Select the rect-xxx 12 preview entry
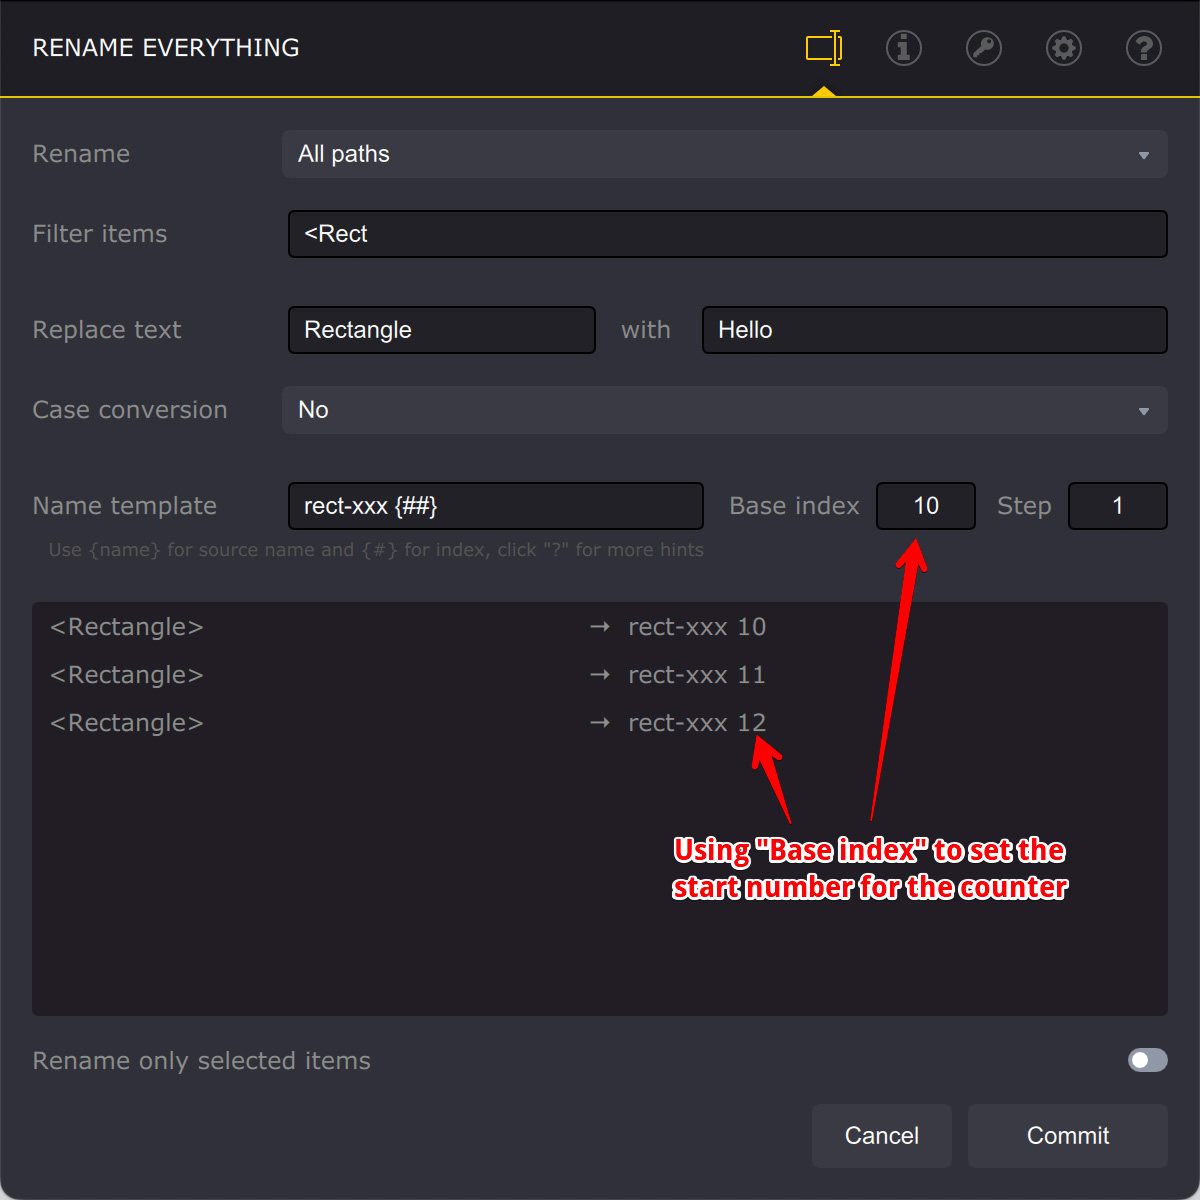The image size is (1200, 1200). [x=696, y=722]
